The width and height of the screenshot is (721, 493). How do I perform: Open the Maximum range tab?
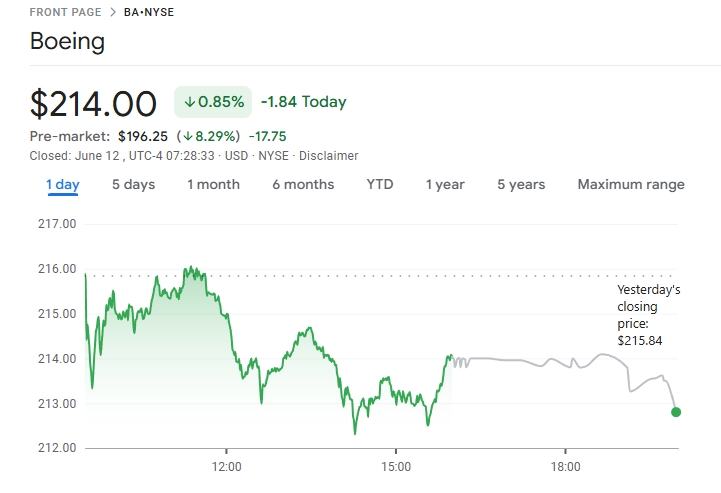click(631, 184)
